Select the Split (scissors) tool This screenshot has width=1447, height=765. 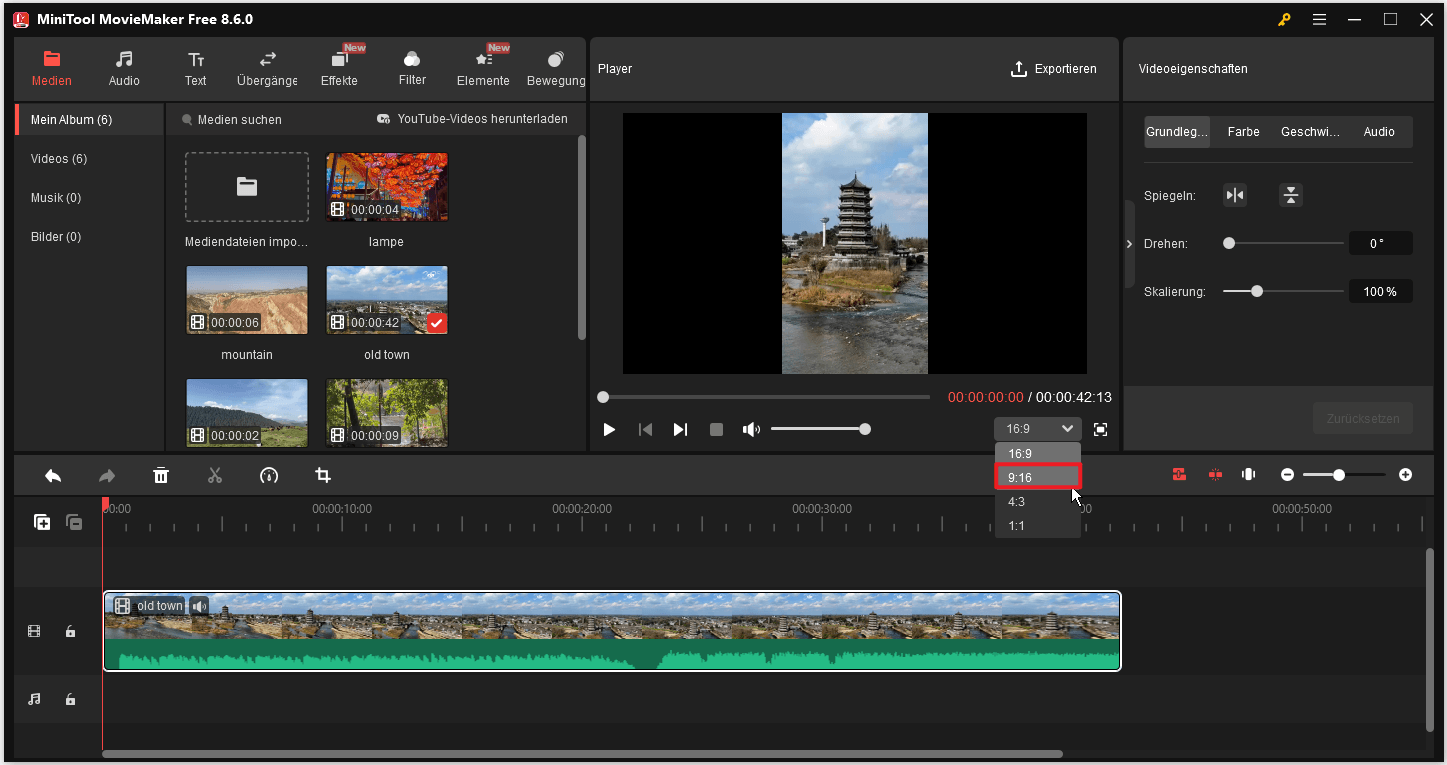(214, 475)
